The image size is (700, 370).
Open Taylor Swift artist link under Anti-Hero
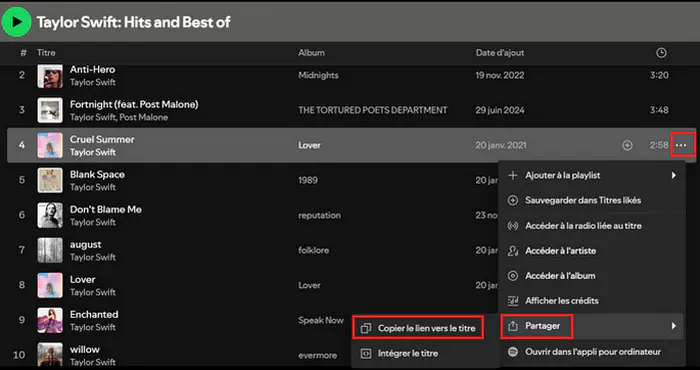(92, 82)
